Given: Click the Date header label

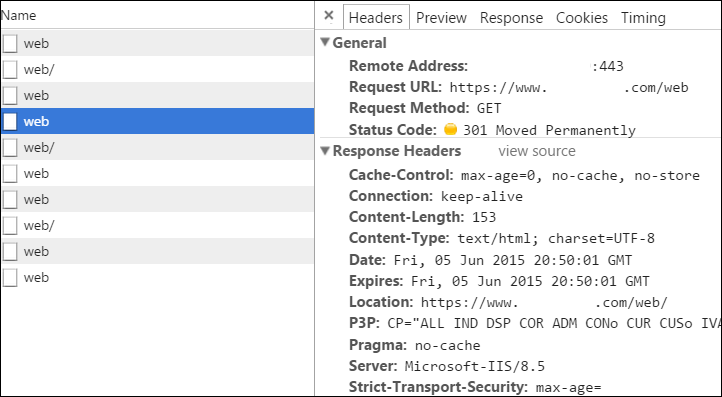Looking at the screenshot, I should point(367,260).
